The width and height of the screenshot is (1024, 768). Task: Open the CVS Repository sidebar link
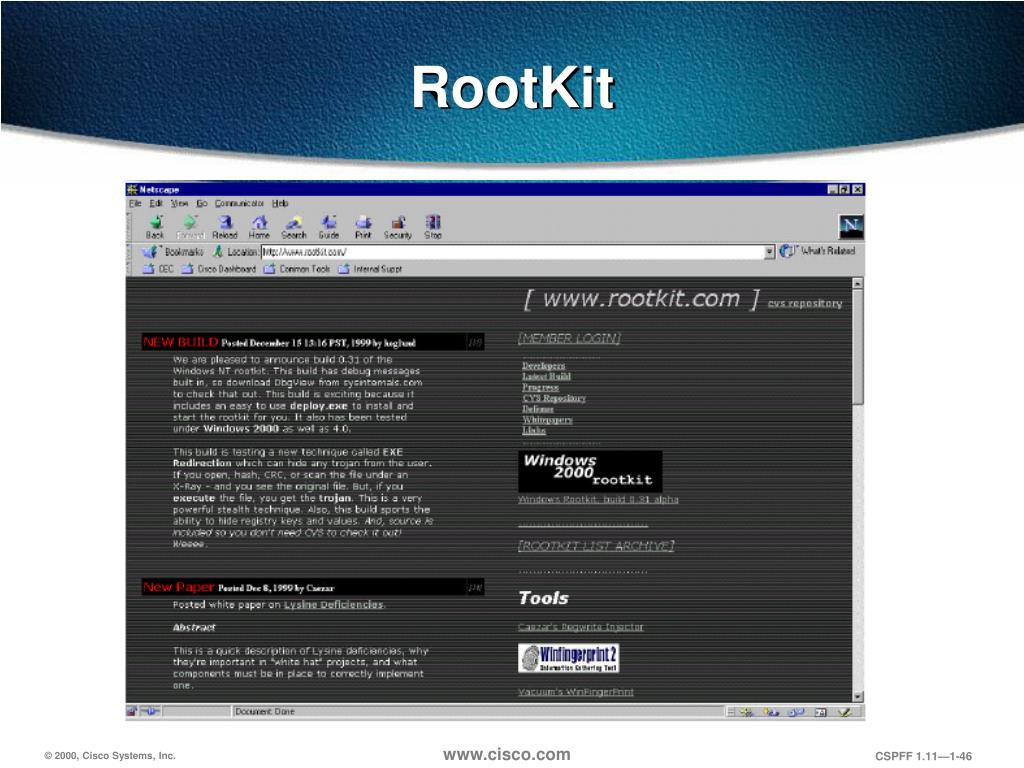pos(554,398)
